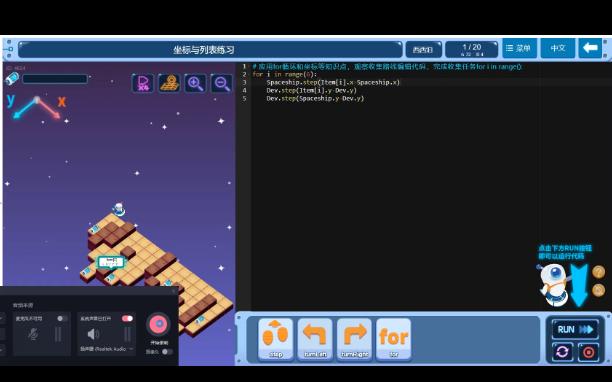This screenshot has width=612, height=382.
Task: Click the RUN button
Action: coord(575,329)
